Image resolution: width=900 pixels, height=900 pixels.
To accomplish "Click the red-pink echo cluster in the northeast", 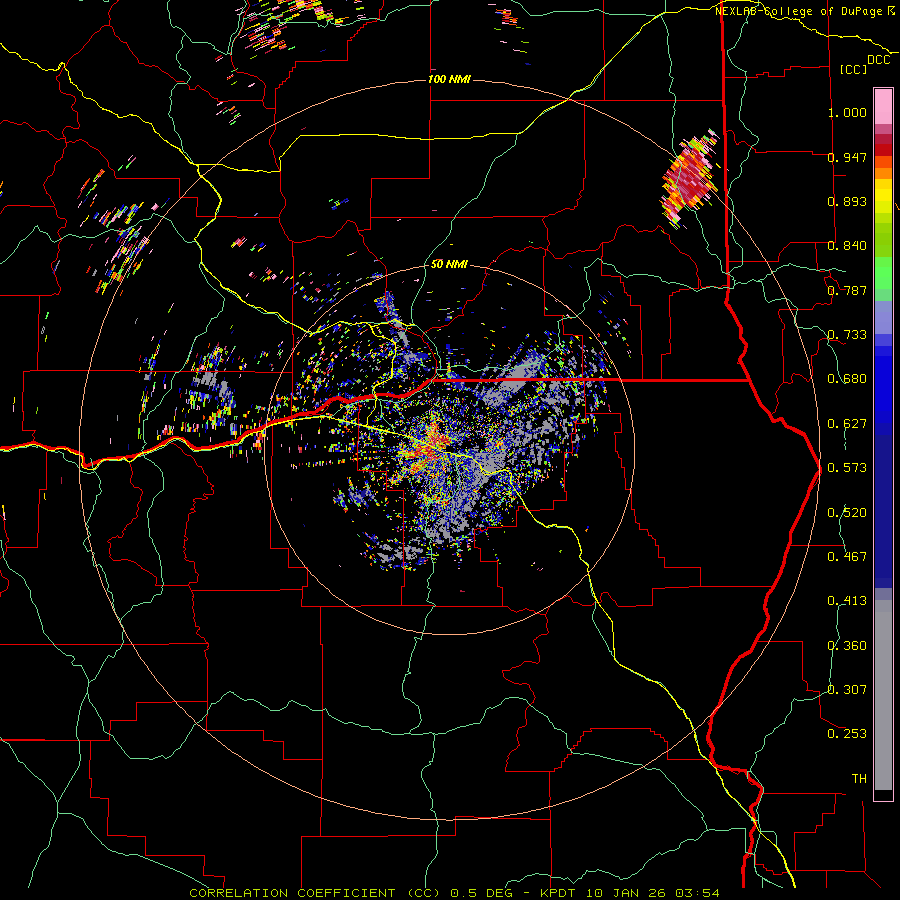I will pos(689,179).
